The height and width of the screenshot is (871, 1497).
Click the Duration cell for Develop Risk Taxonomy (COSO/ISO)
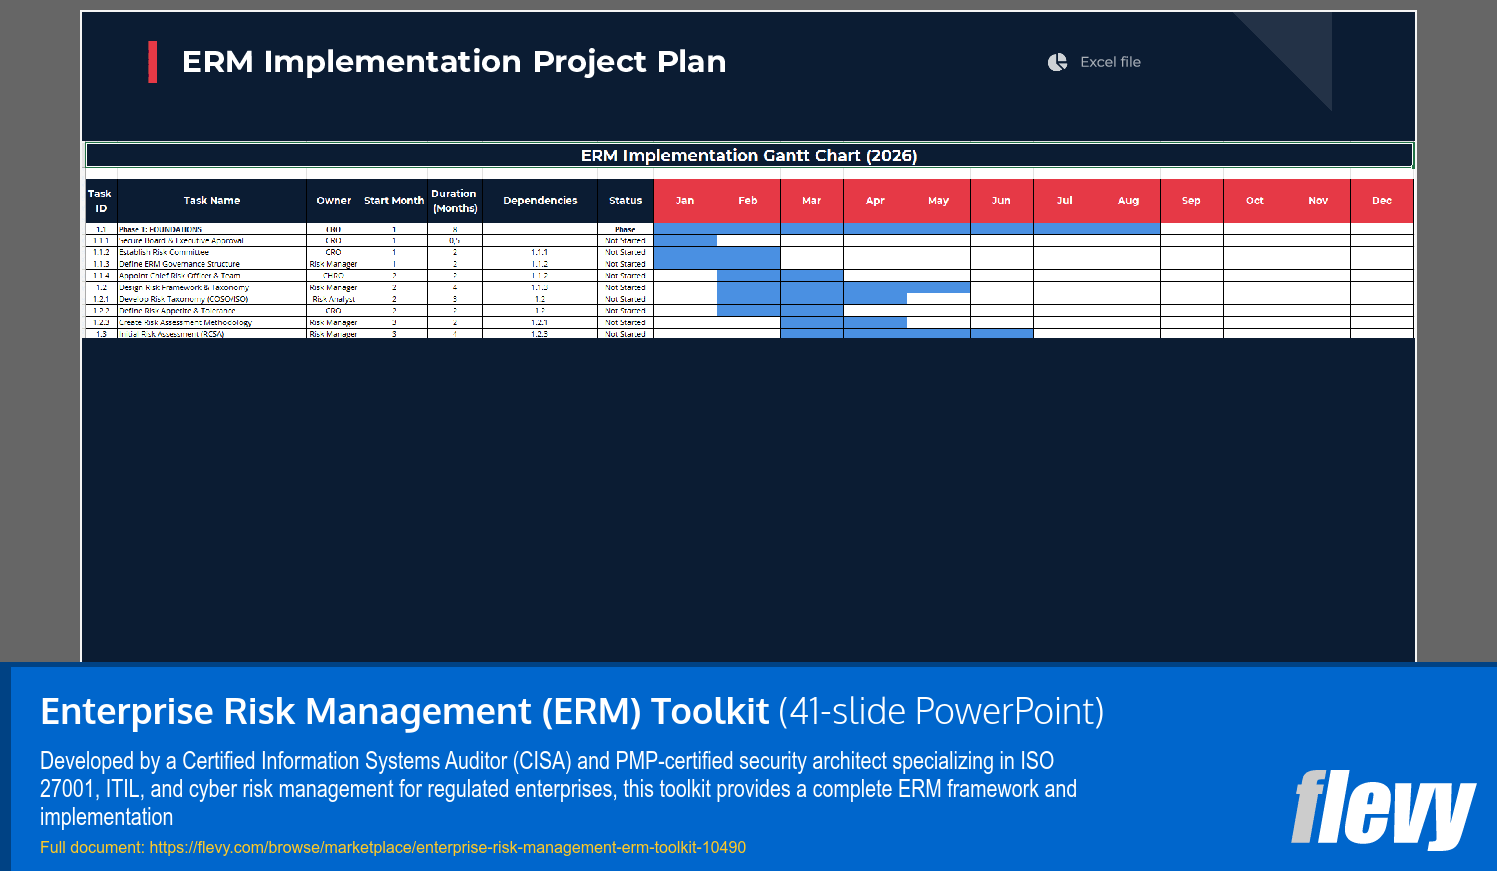(454, 299)
